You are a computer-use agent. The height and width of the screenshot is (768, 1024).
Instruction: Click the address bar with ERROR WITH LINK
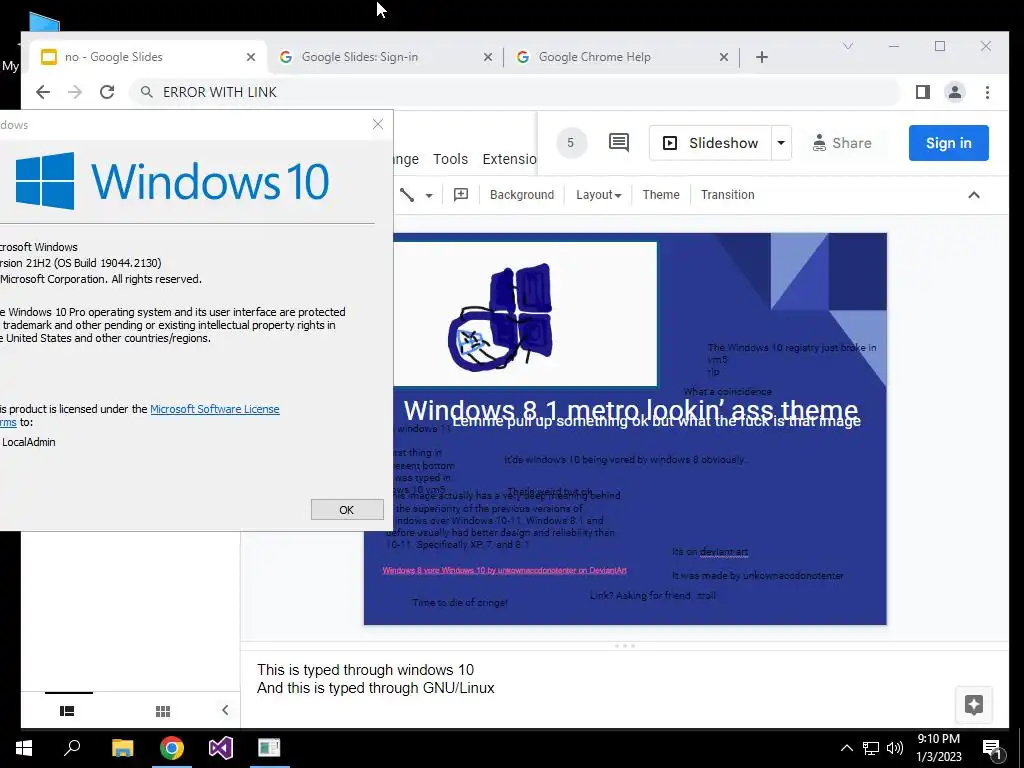[x=516, y=92]
